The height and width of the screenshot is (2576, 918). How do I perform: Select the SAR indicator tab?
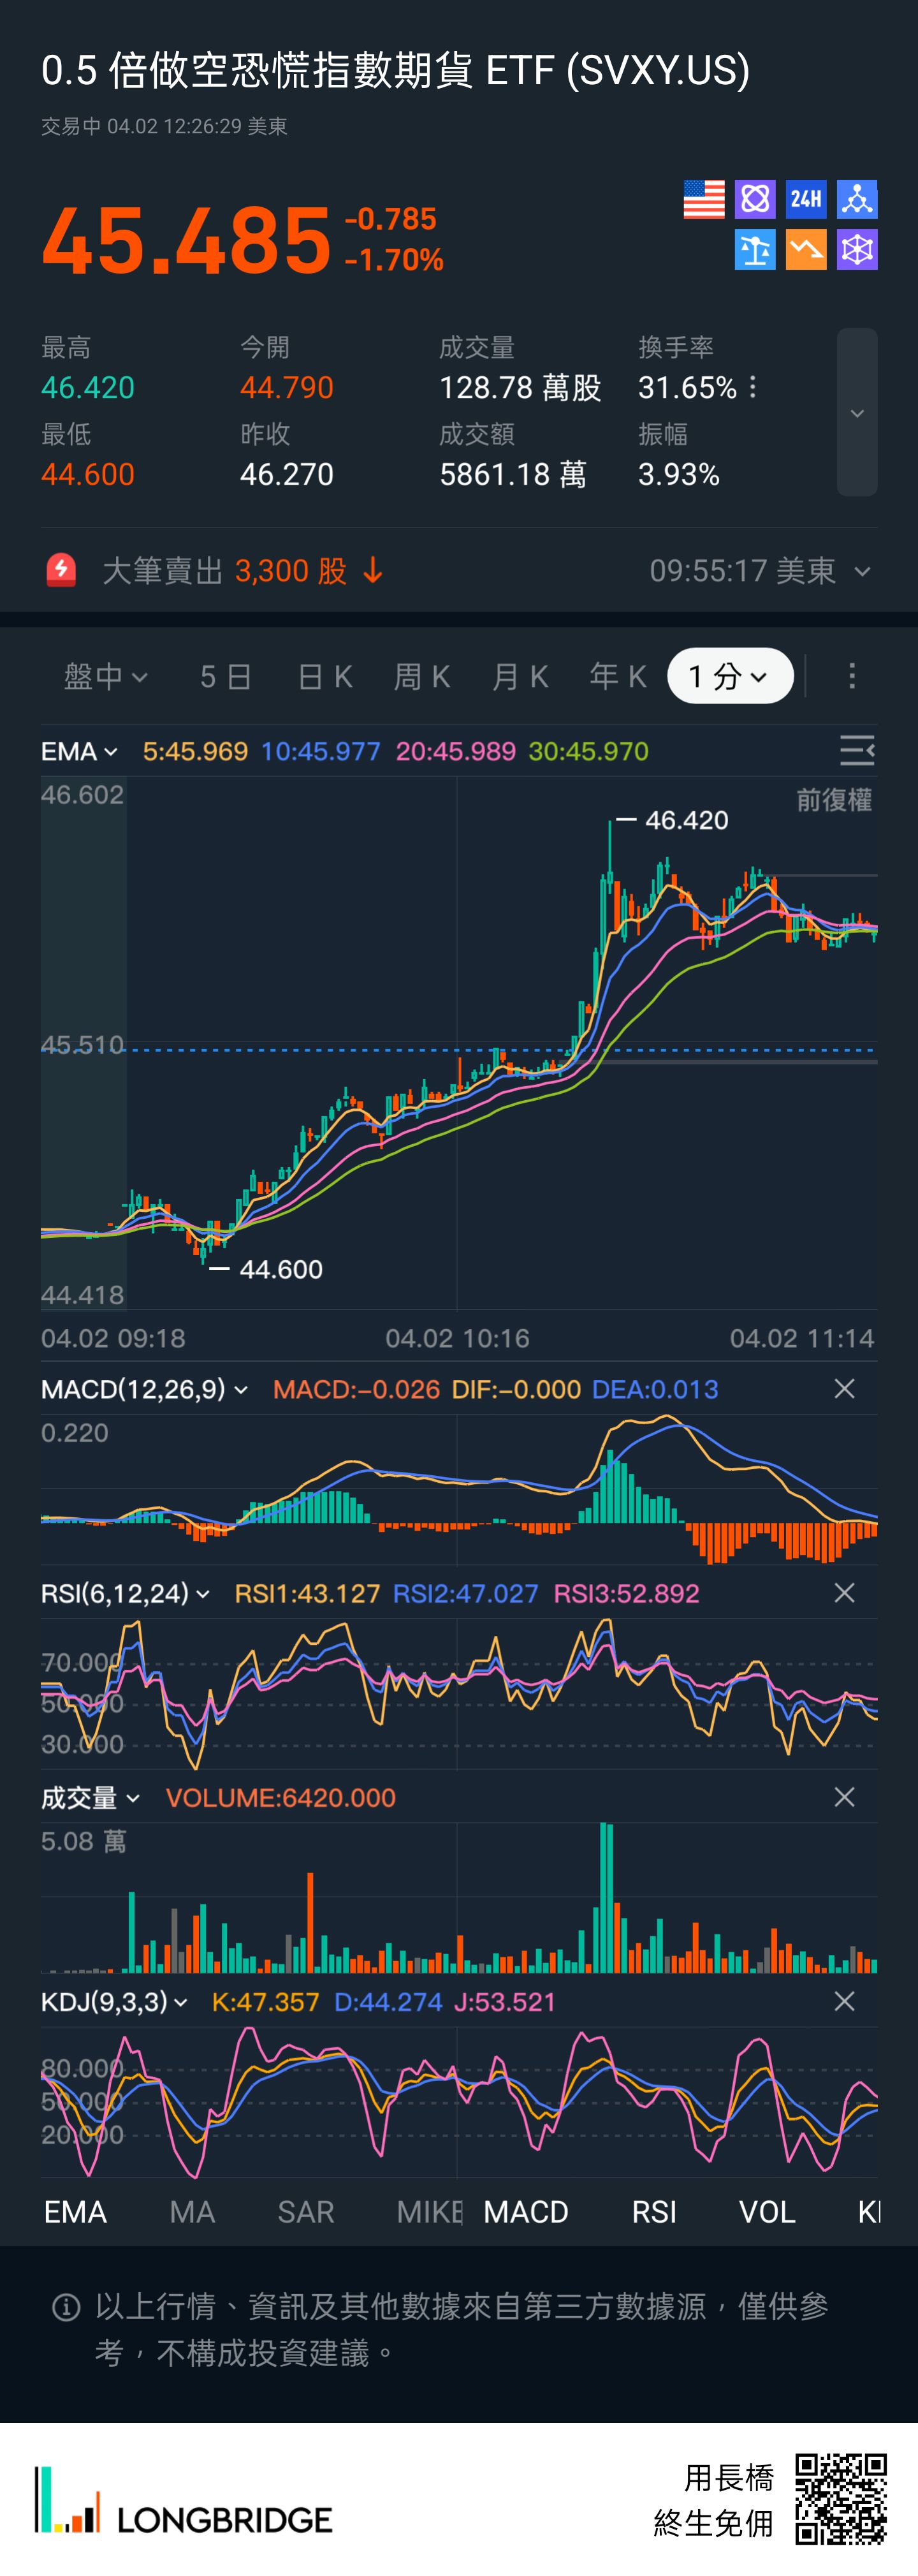[305, 2212]
